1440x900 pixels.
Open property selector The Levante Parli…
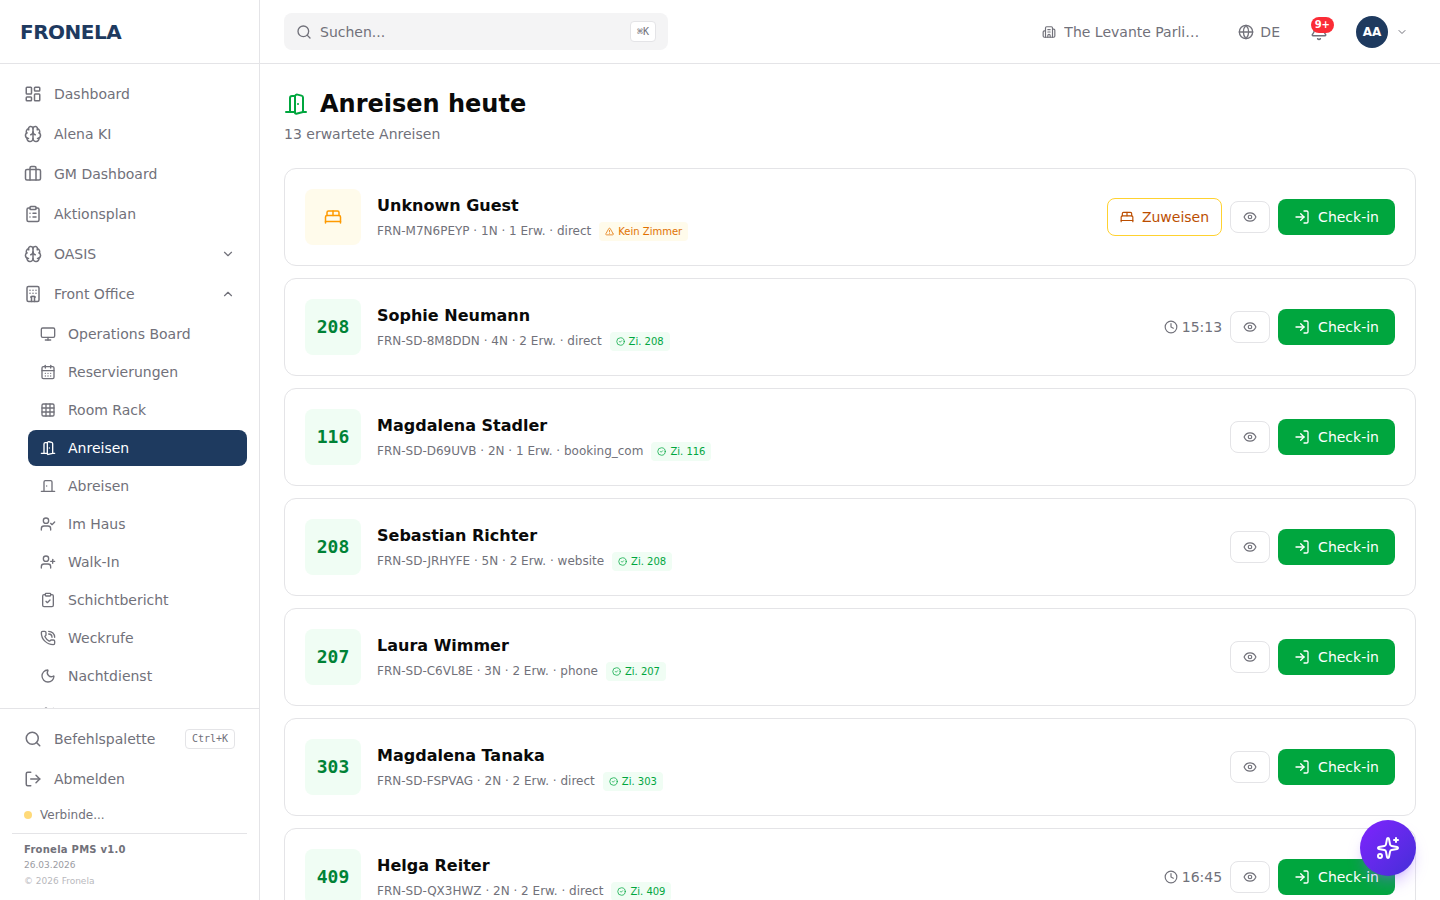1120,32
